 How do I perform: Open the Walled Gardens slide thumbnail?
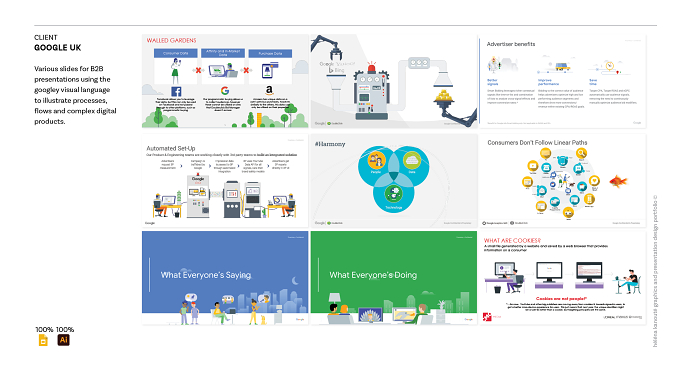(x=225, y=81)
